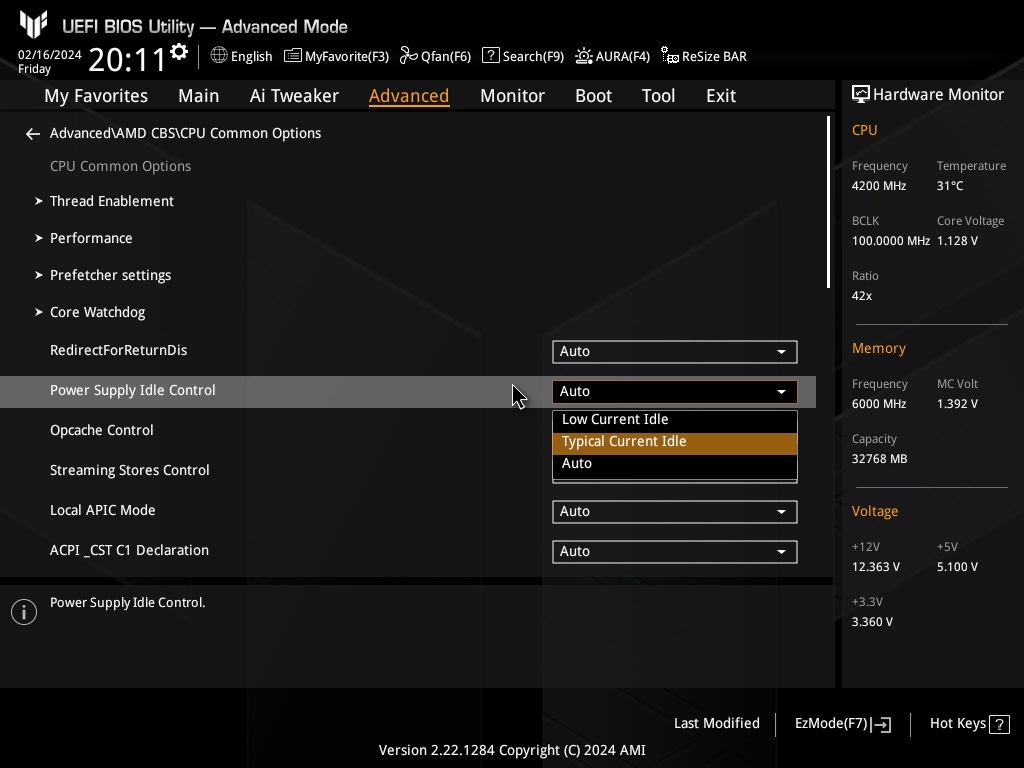Select the RedirectForReturnDis label
The height and width of the screenshot is (768, 1024).
(118, 350)
